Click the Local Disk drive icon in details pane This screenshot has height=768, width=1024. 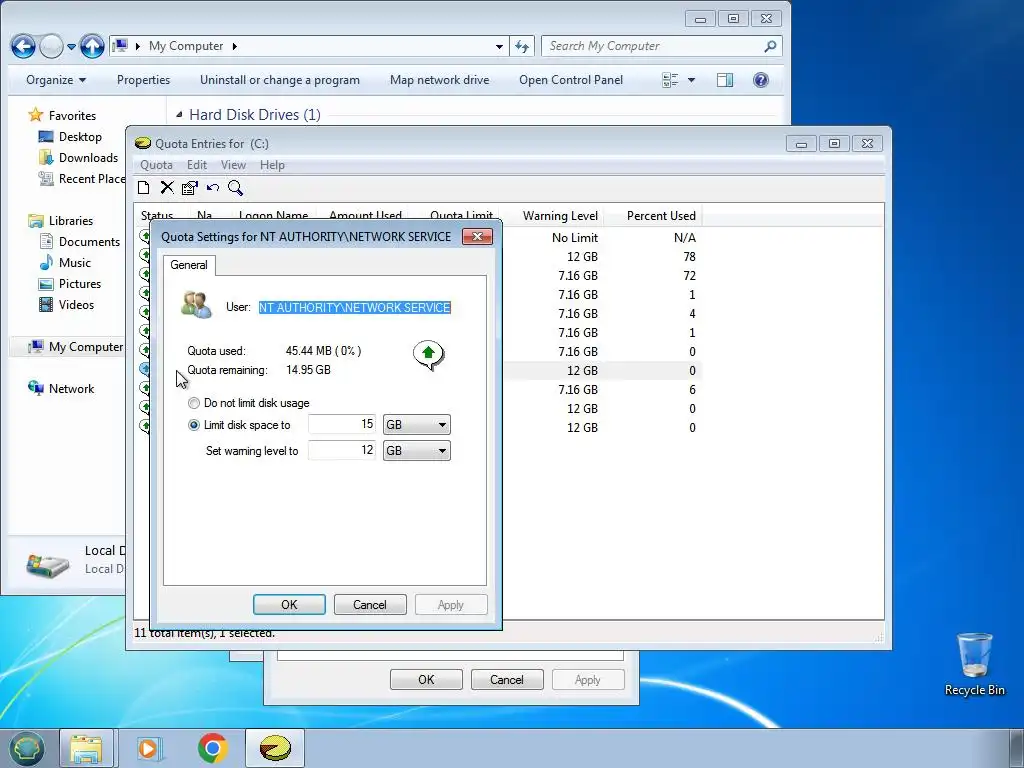48,564
